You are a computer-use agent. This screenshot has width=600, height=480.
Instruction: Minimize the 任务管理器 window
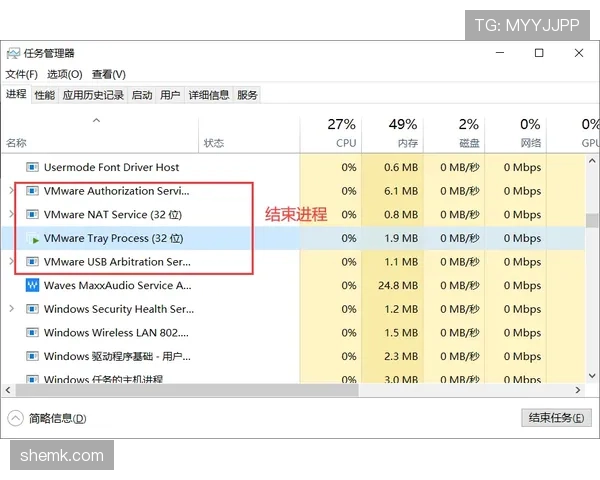click(x=500, y=53)
